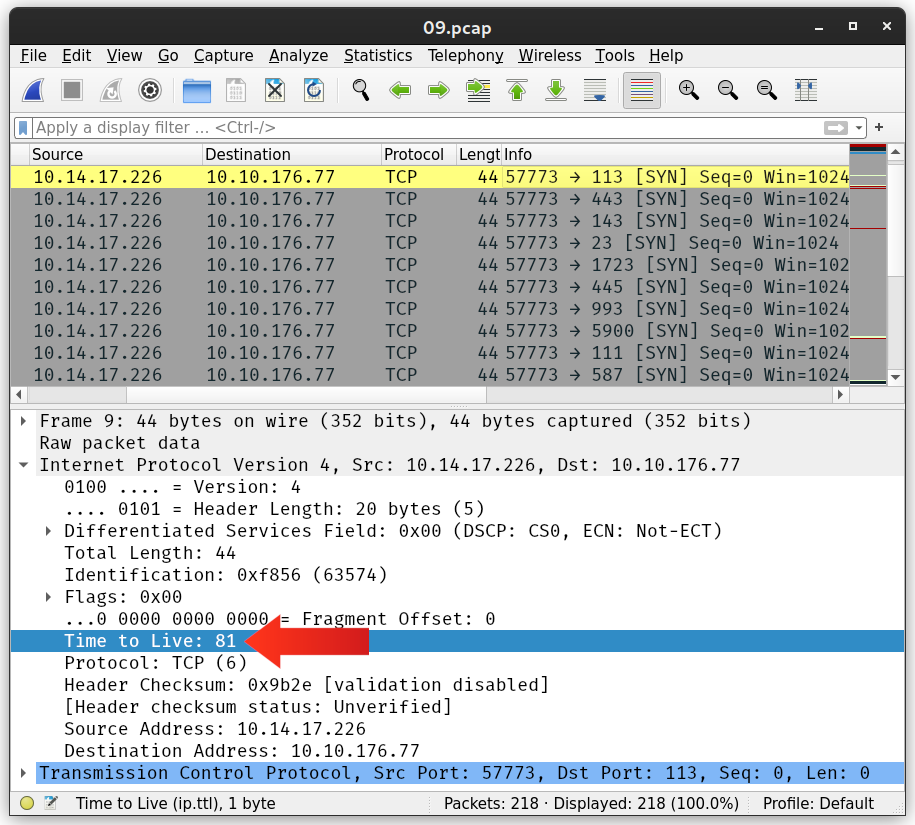Expand the Flags: 0x00 field
915x825 pixels.
(x=48, y=597)
